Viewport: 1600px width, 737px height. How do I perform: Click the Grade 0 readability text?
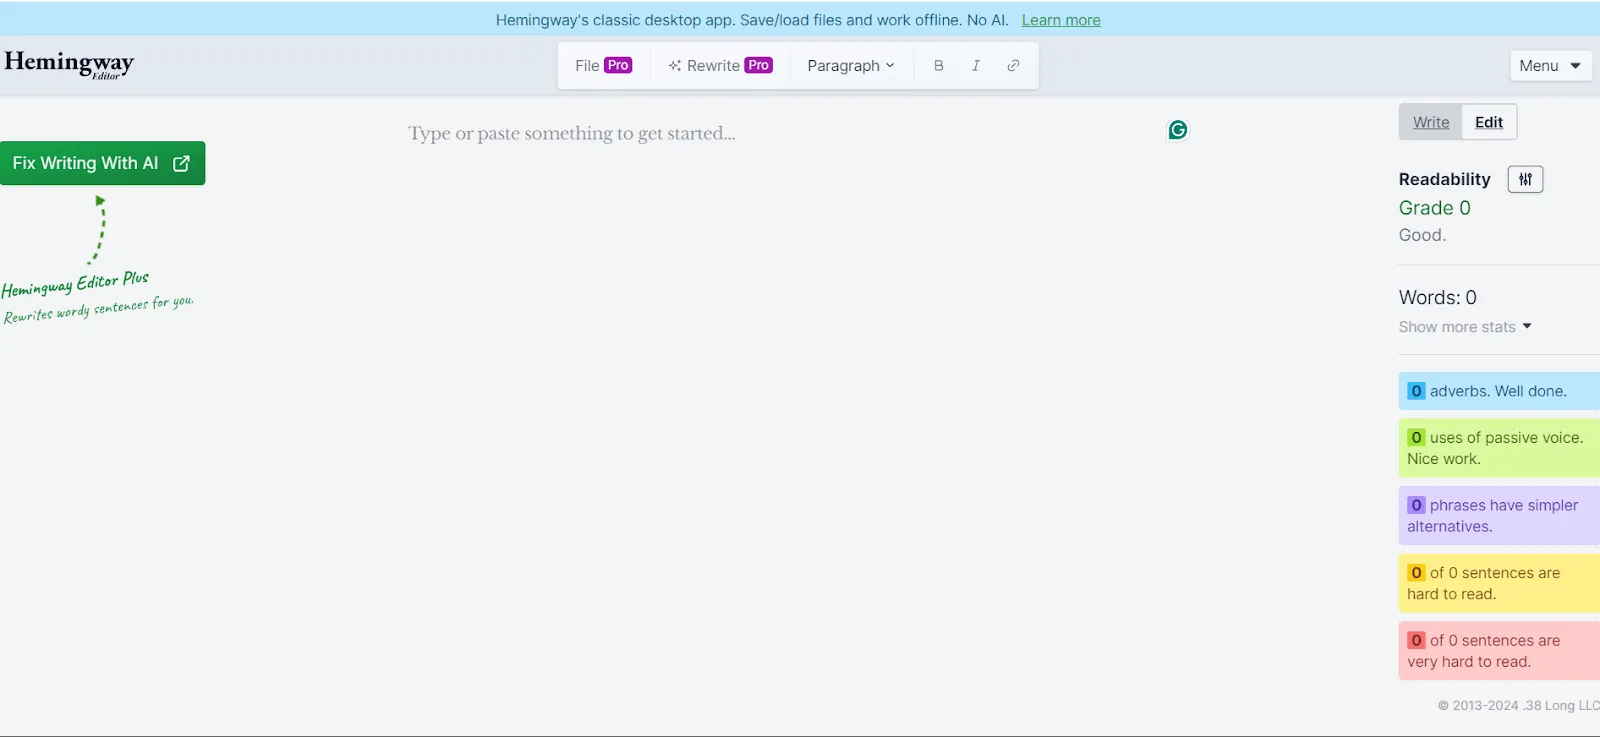[1435, 208]
